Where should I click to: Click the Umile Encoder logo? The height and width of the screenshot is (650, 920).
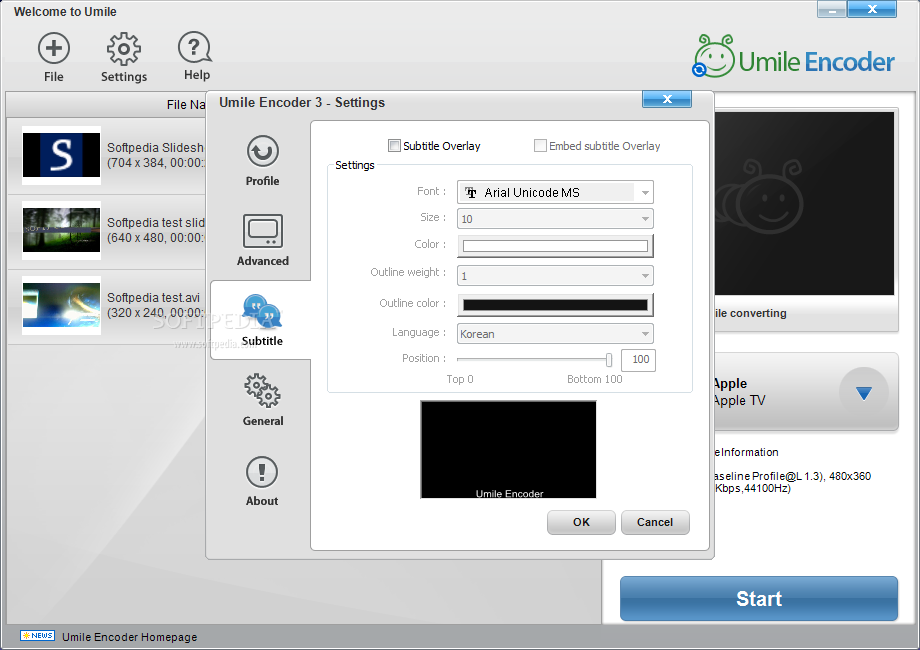coord(794,57)
